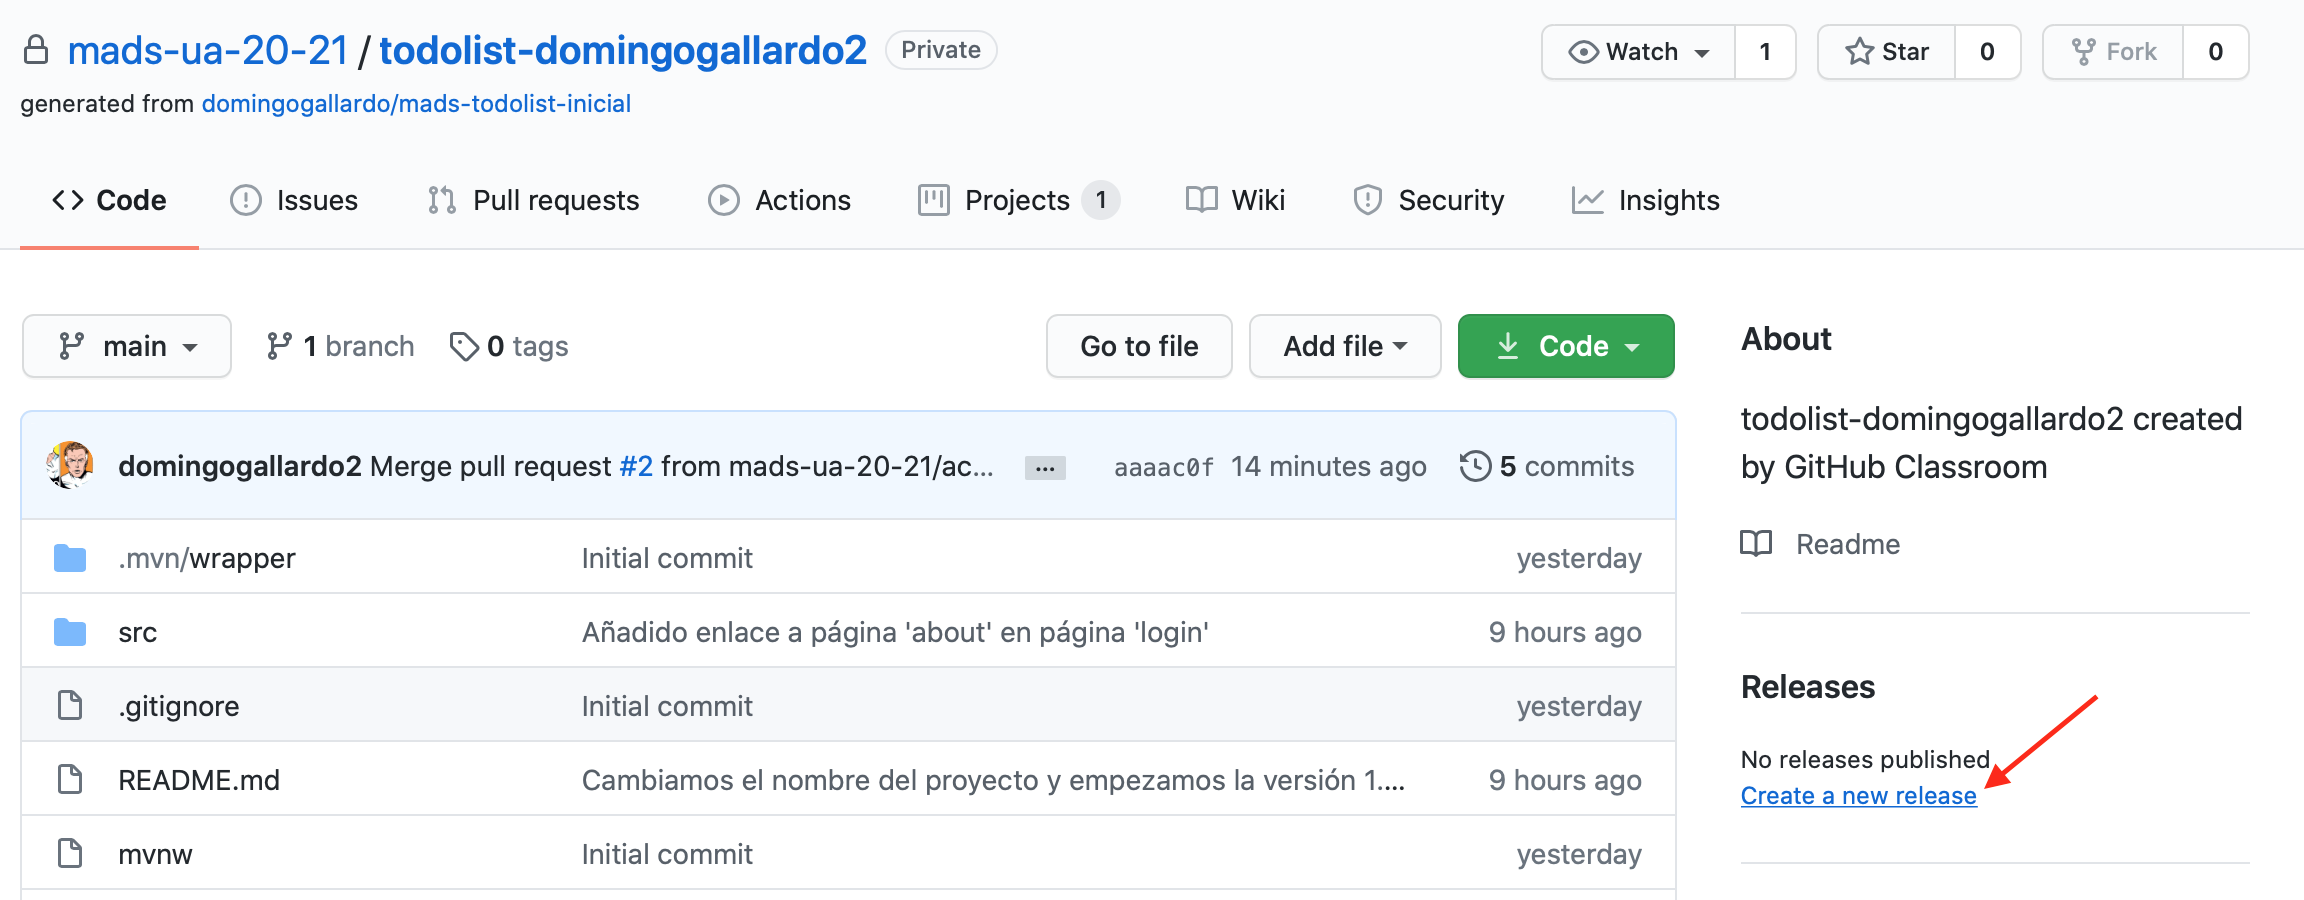The image size is (2304, 900).
Task: Click the Go to file button
Action: [1139, 346]
